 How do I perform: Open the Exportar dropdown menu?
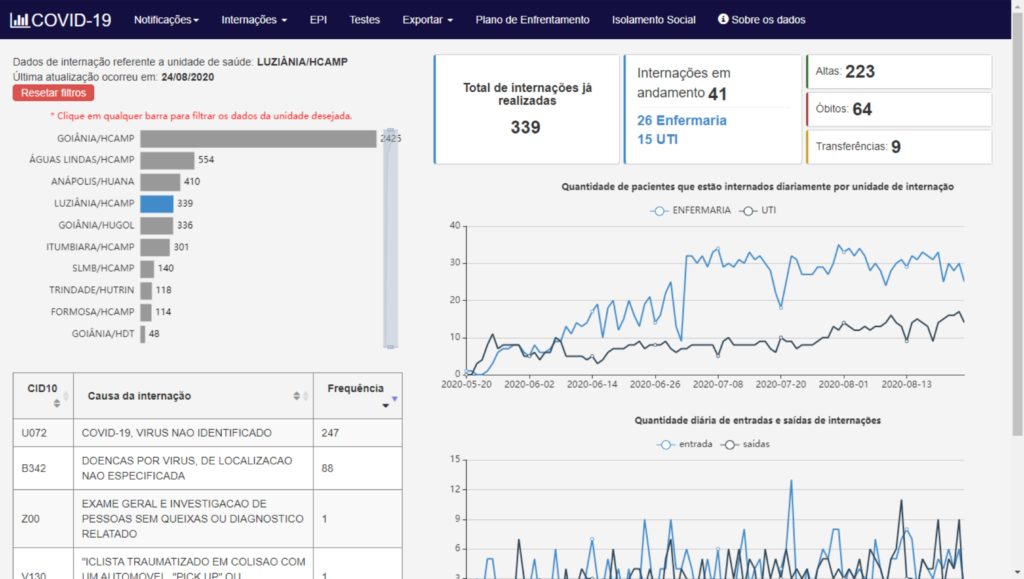427,20
